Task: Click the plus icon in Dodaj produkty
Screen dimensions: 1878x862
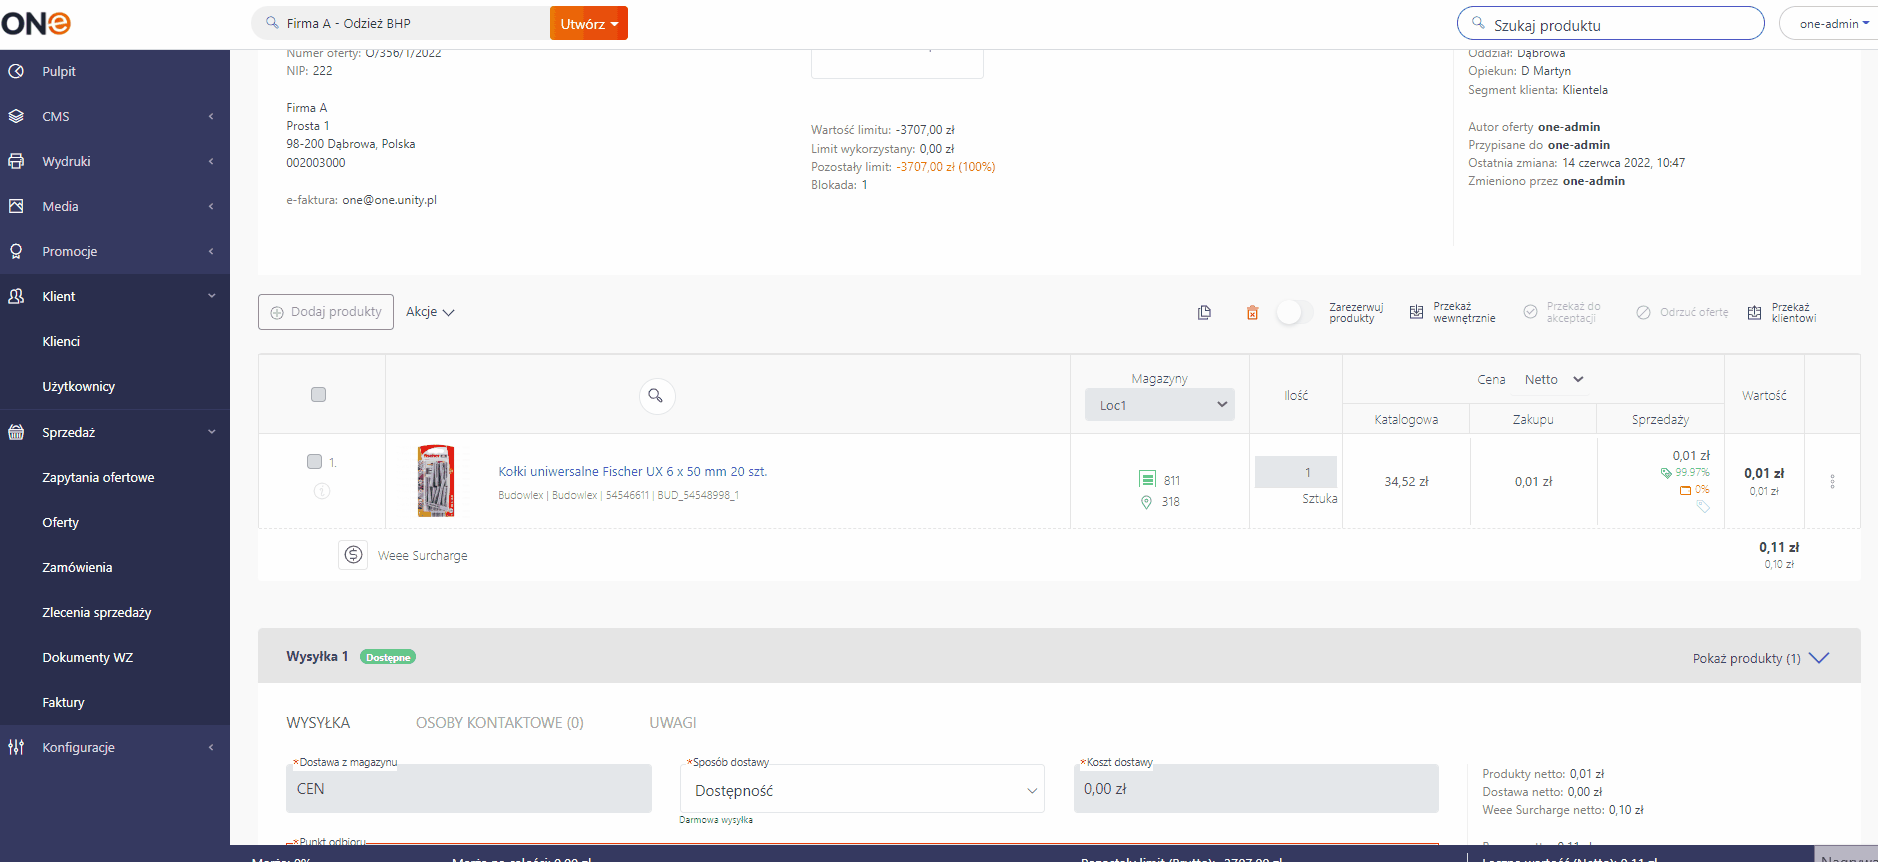Action: [x=277, y=312]
